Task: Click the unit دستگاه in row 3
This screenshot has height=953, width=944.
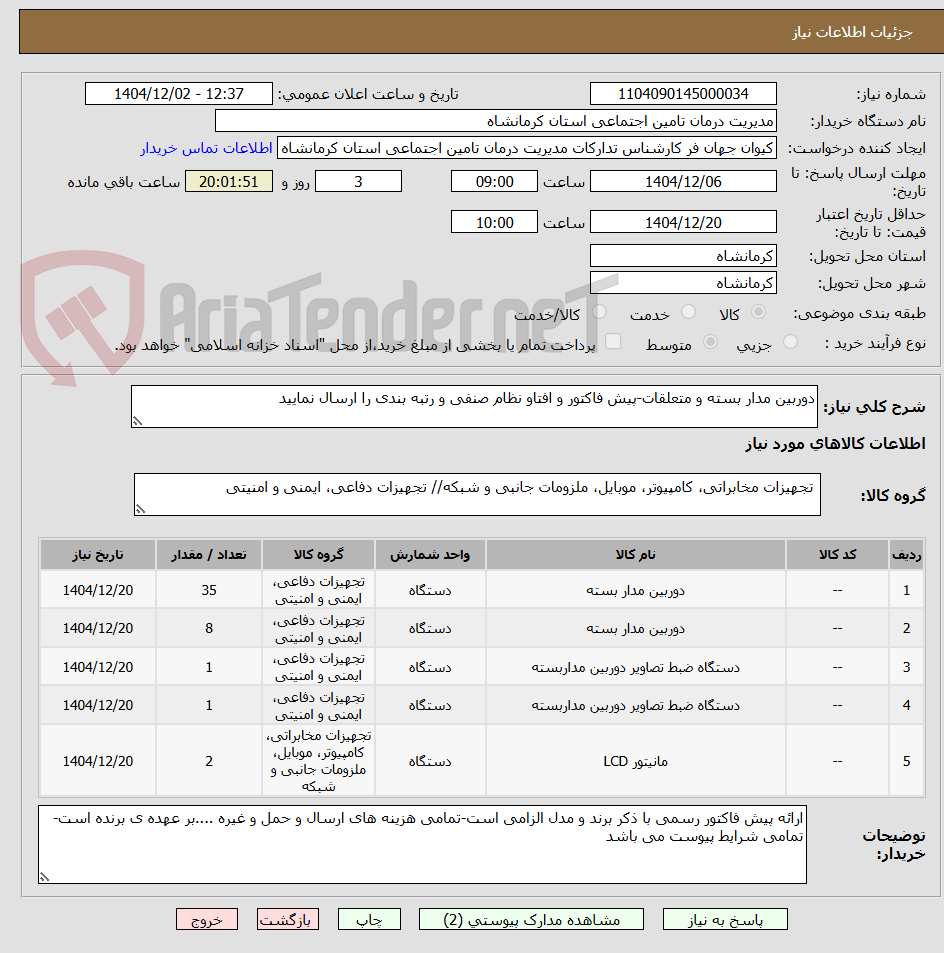Action: coord(430,667)
